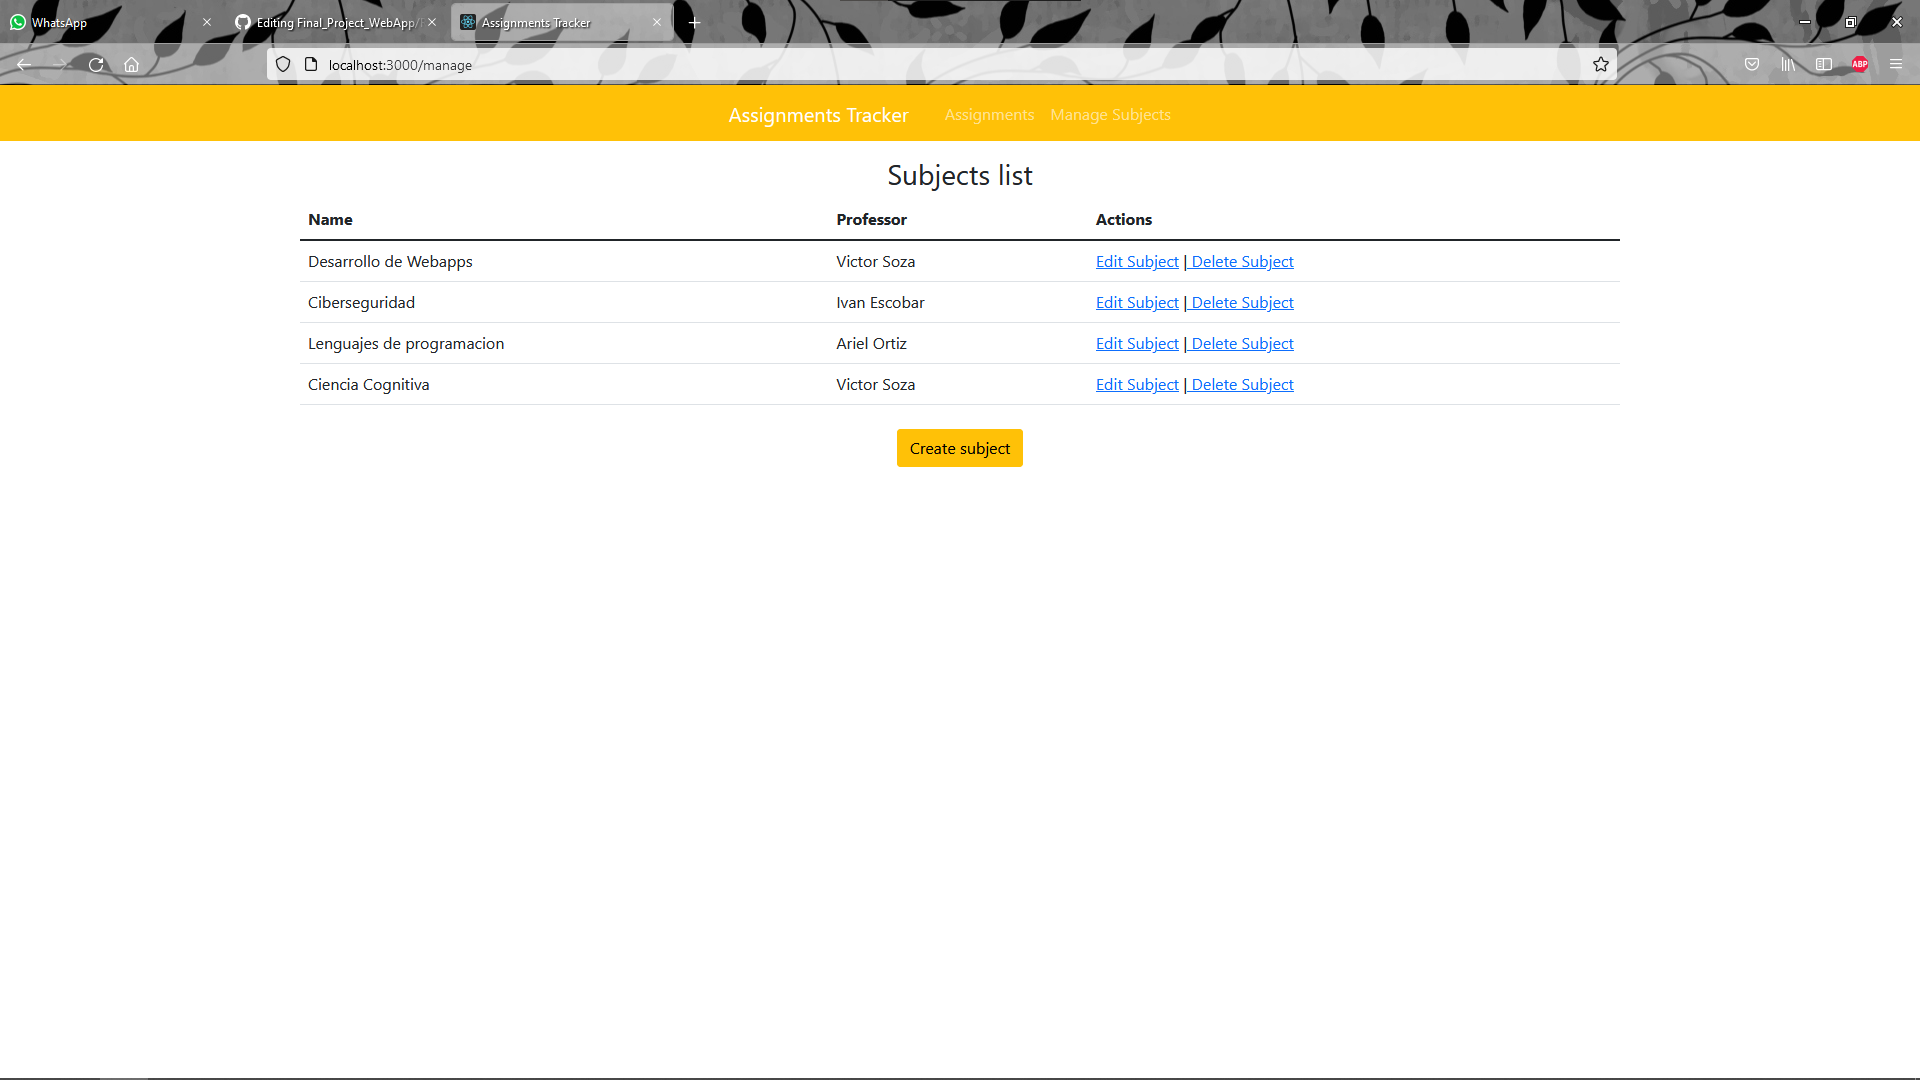Viewport: 1920px width, 1080px height.
Task: Click the library icon in the toolbar
Action: (x=1788, y=64)
